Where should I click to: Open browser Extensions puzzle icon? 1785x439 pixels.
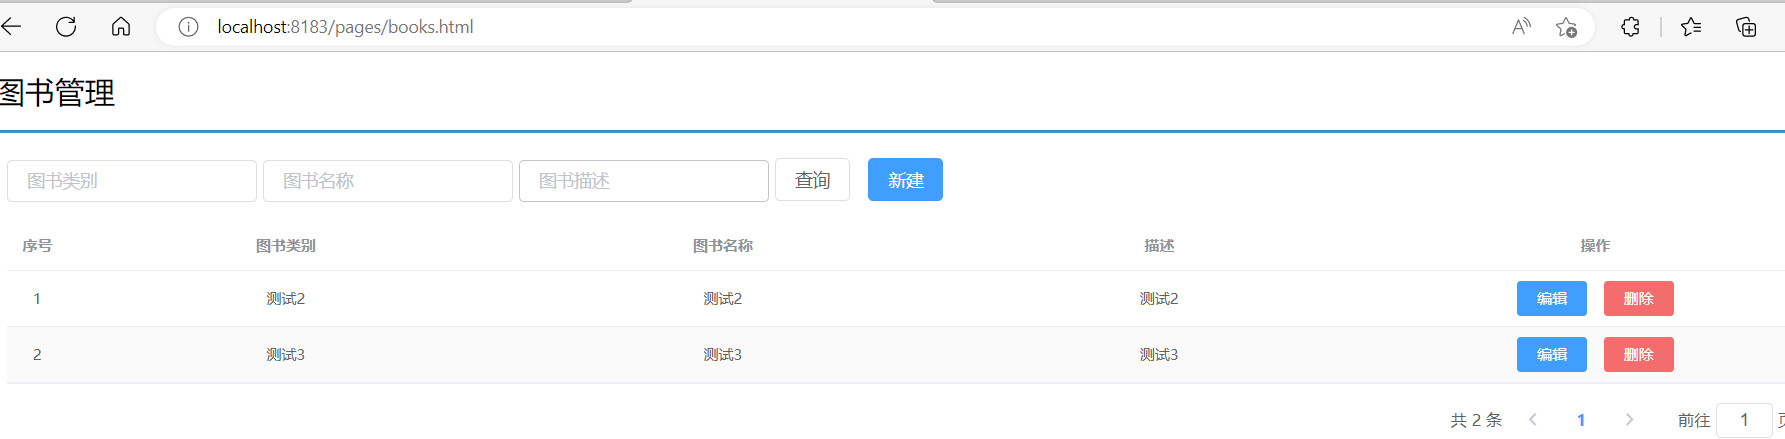[1630, 27]
